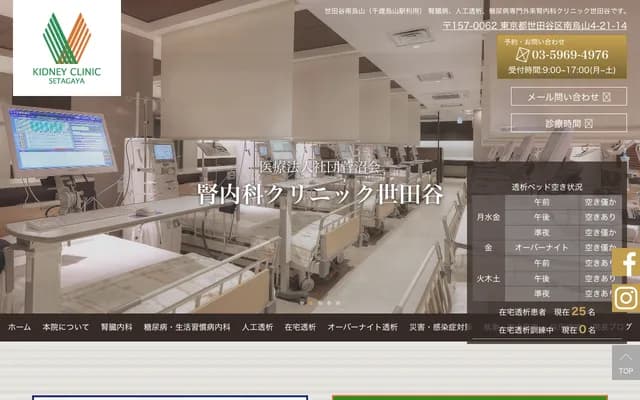The height and width of the screenshot is (400, 640).
Task: Select 人工透析 in the navigation bar
Action: coord(257,327)
